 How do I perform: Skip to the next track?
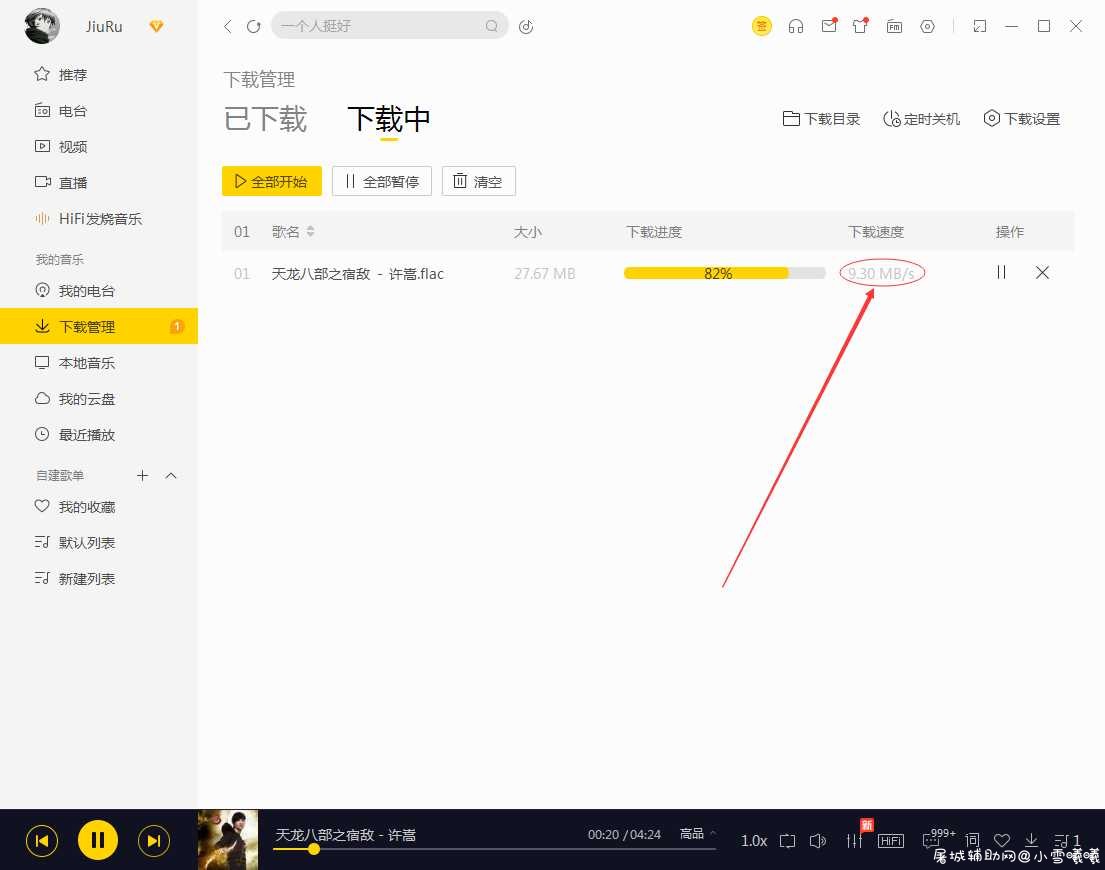(154, 840)
